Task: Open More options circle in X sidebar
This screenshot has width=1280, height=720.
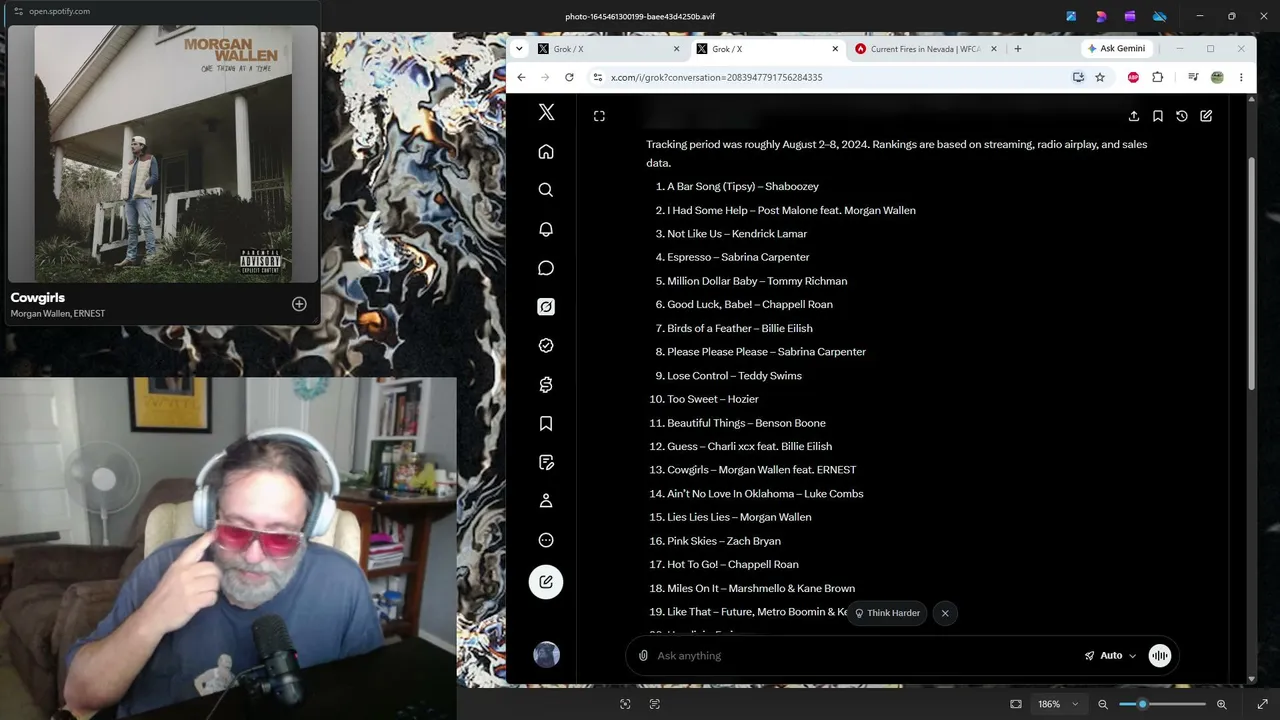Action: 546,540
